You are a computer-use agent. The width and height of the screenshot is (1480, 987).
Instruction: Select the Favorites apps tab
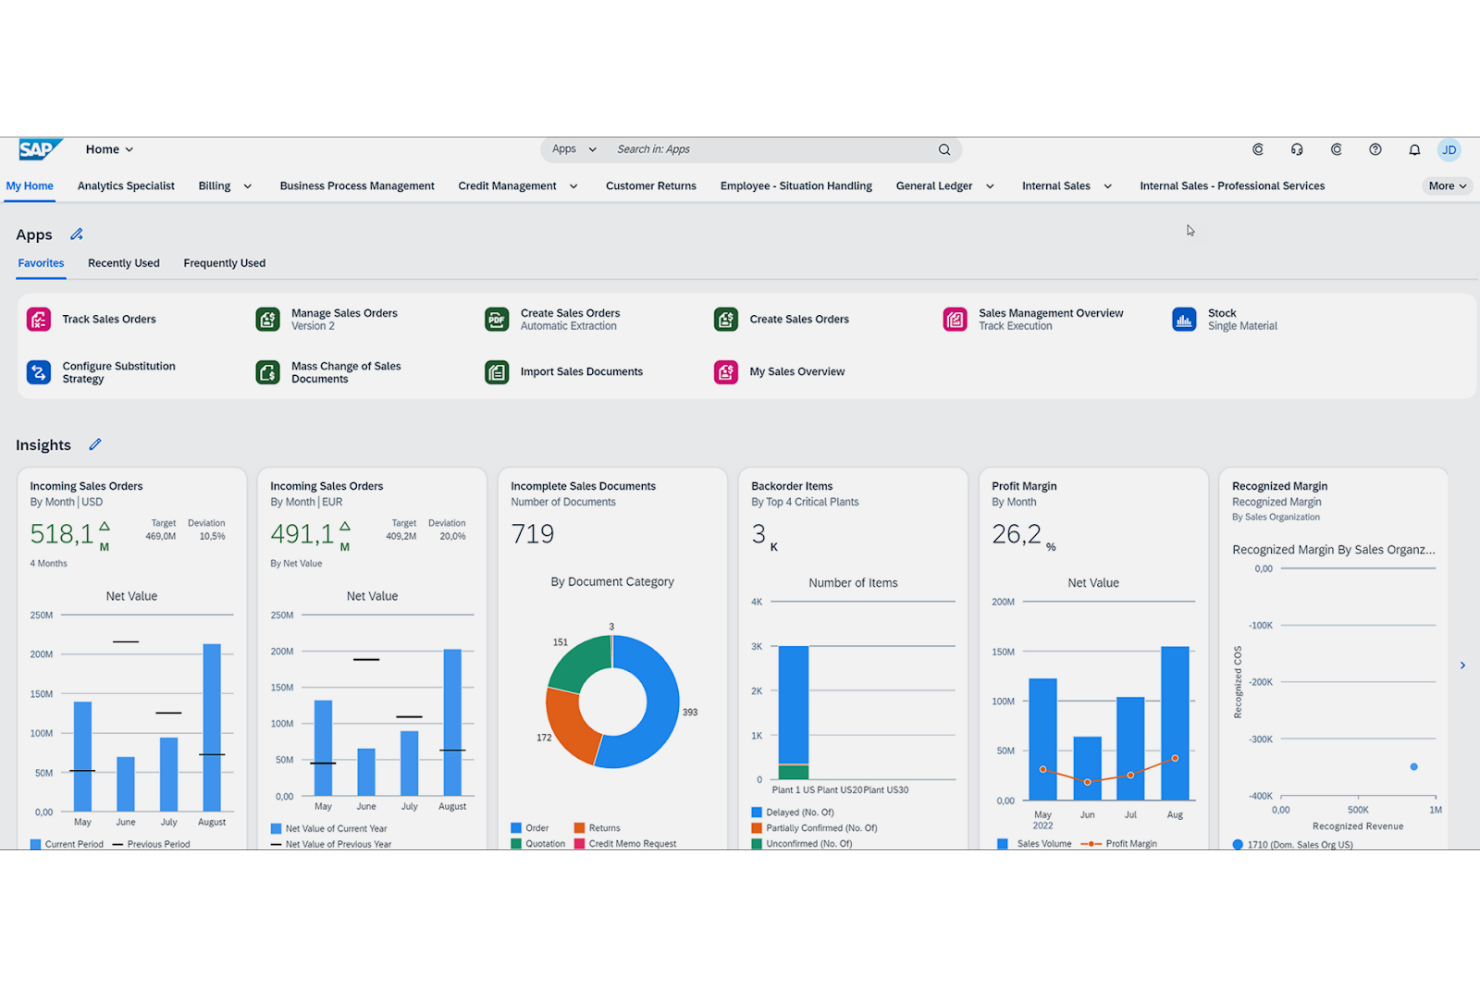(41, 263)
